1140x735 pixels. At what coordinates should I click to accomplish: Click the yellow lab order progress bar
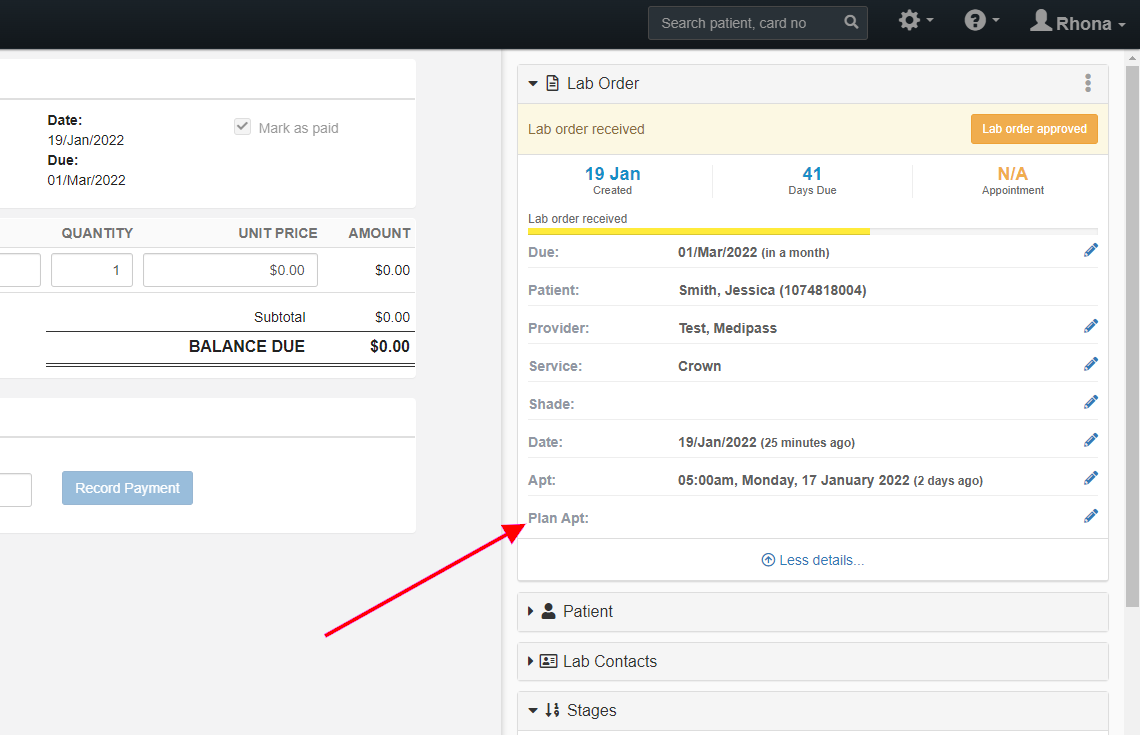coord(699,231)
